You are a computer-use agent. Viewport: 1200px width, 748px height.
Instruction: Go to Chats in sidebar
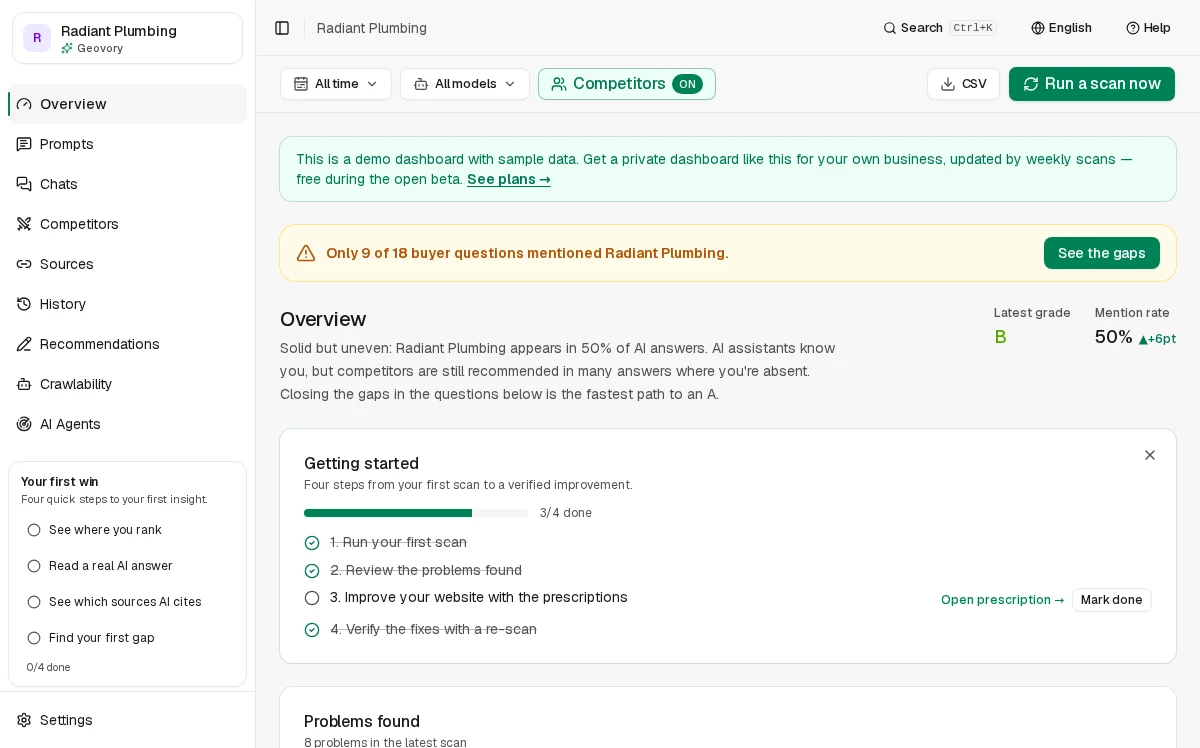coord(127,184)
